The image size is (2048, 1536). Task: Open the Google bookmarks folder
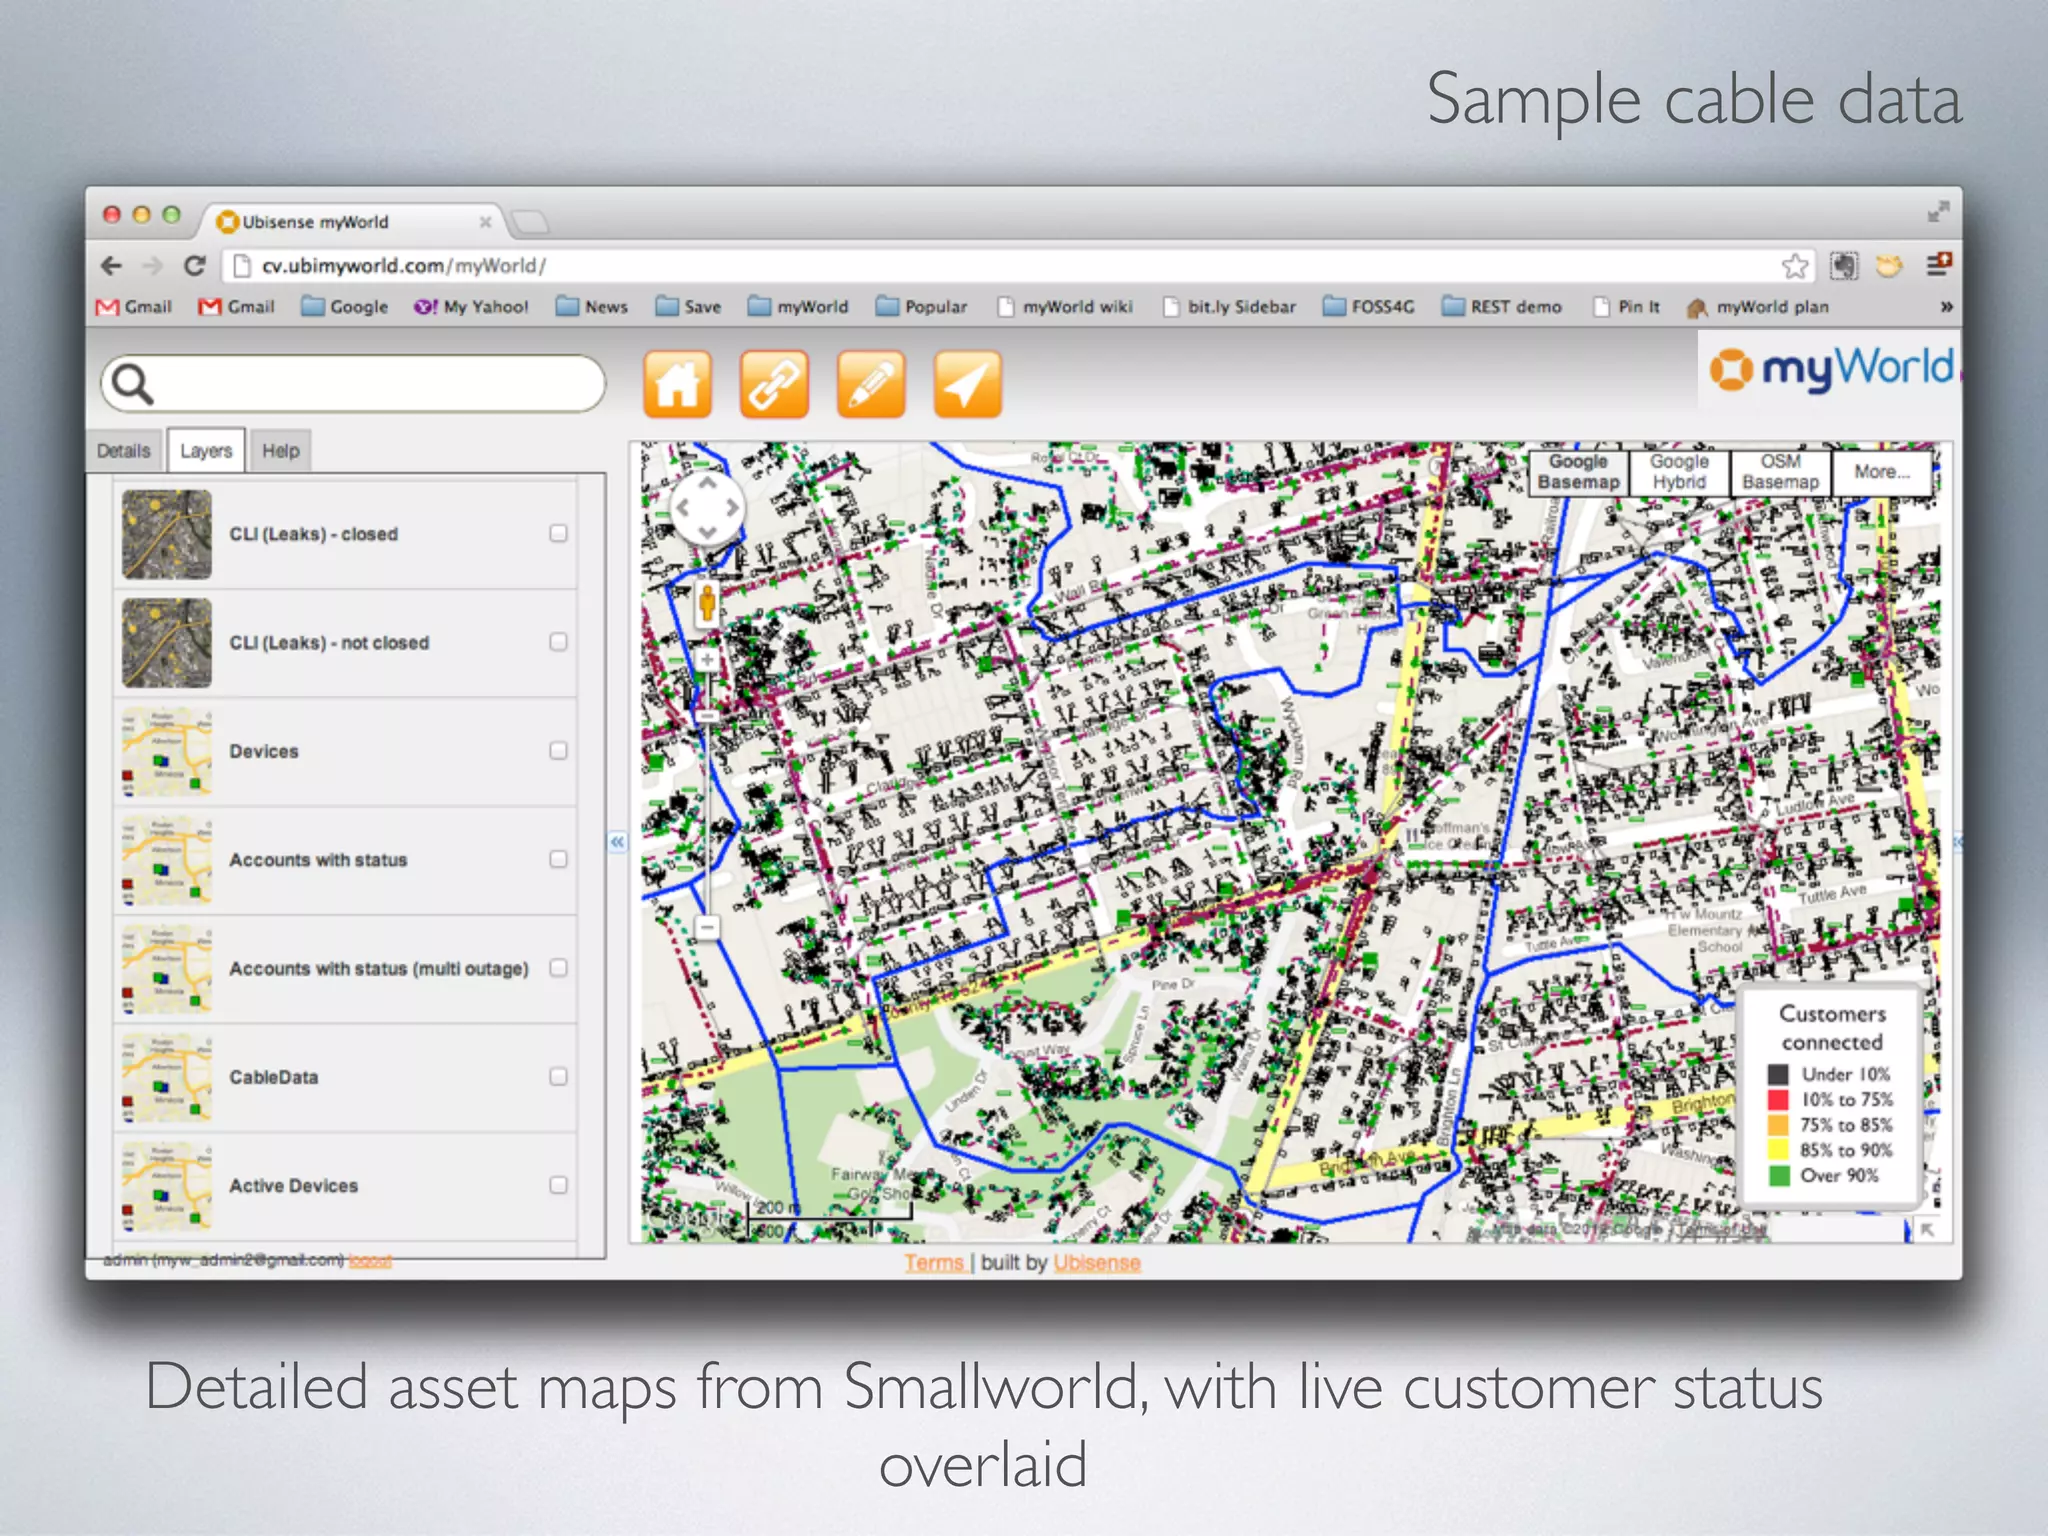[344, 307]
